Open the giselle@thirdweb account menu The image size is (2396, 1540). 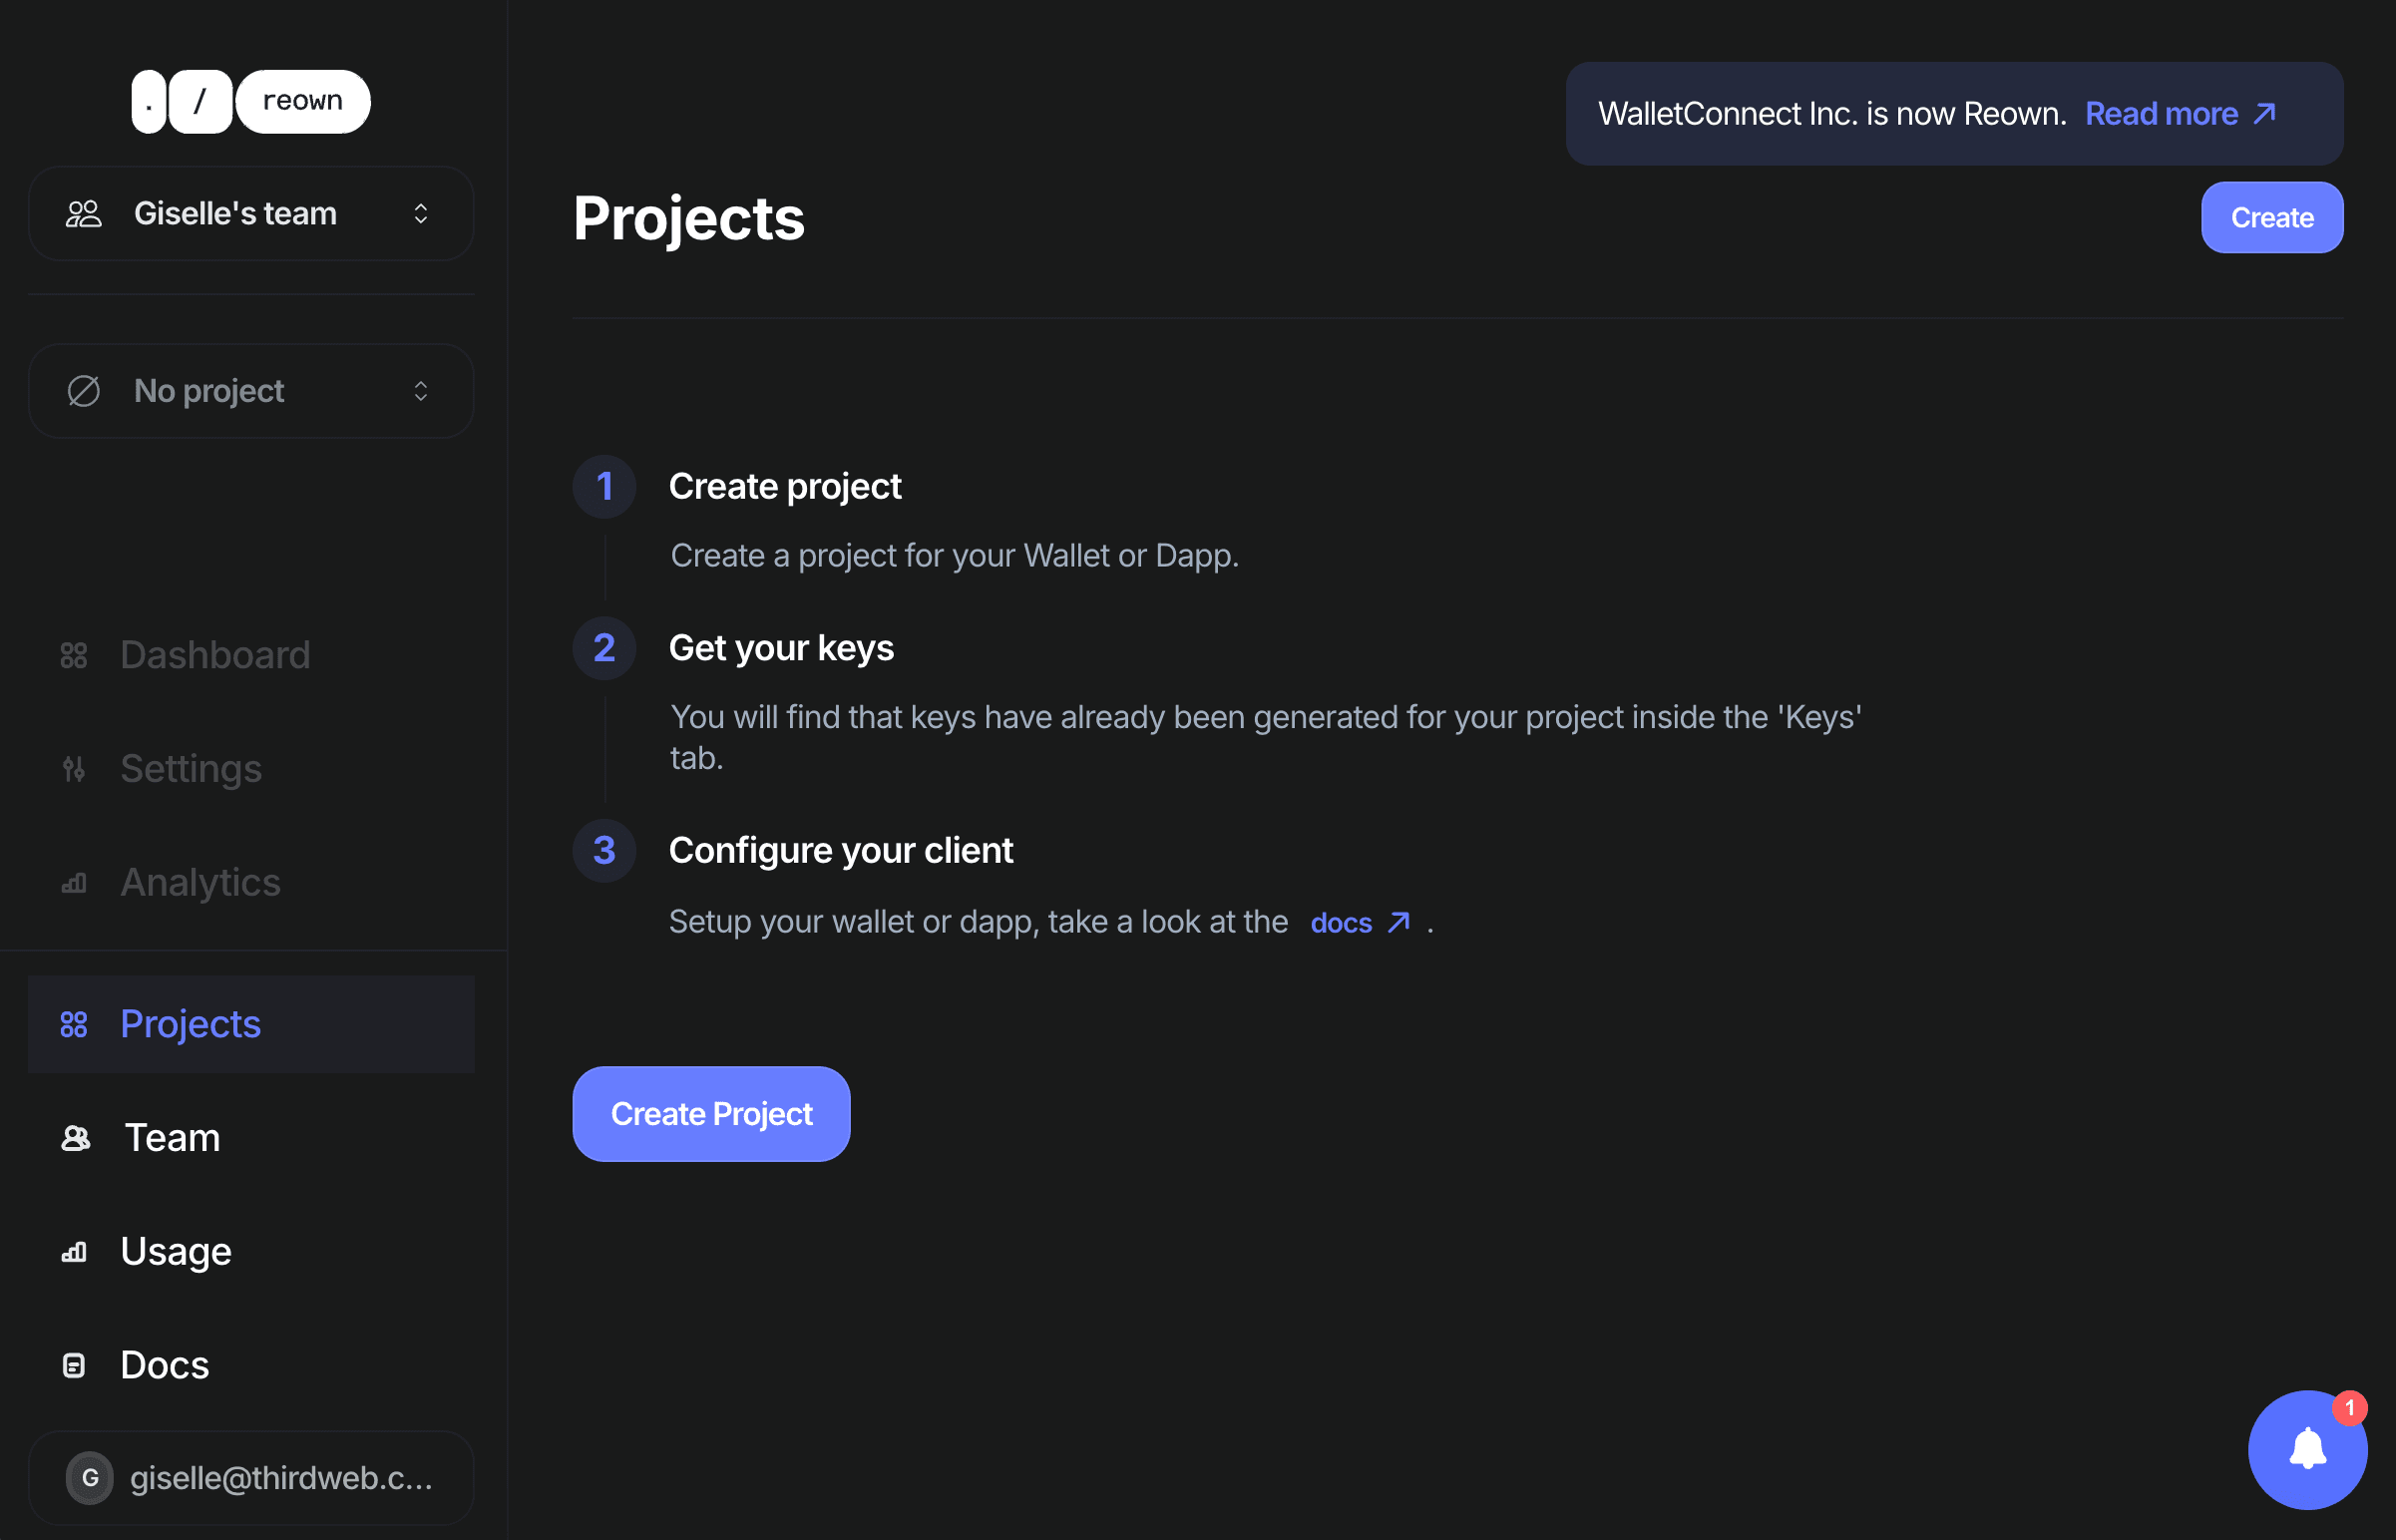[x=280, y=1477]
